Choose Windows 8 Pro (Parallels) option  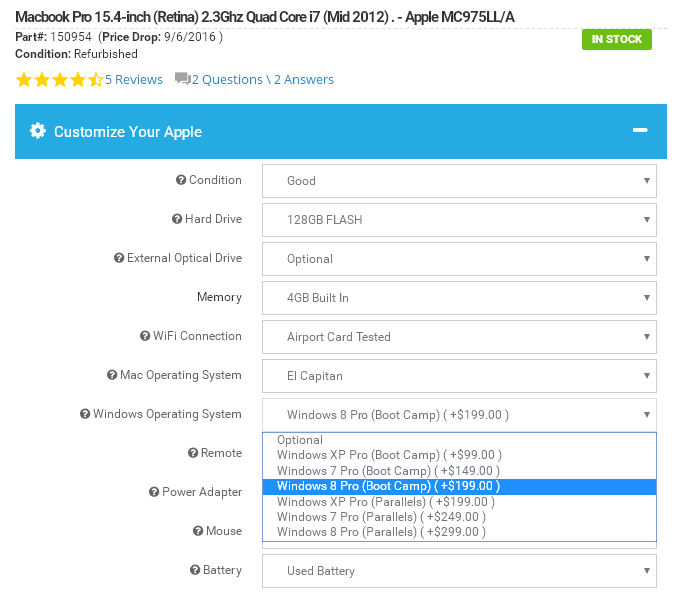coord(459,532)
